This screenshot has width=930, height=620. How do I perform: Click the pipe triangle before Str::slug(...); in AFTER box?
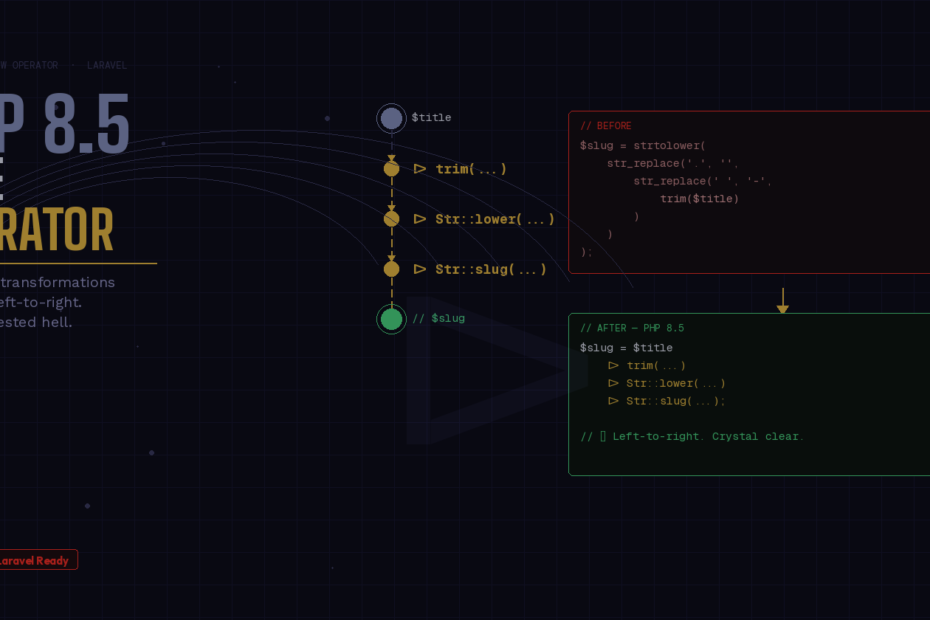pos(613,401)
